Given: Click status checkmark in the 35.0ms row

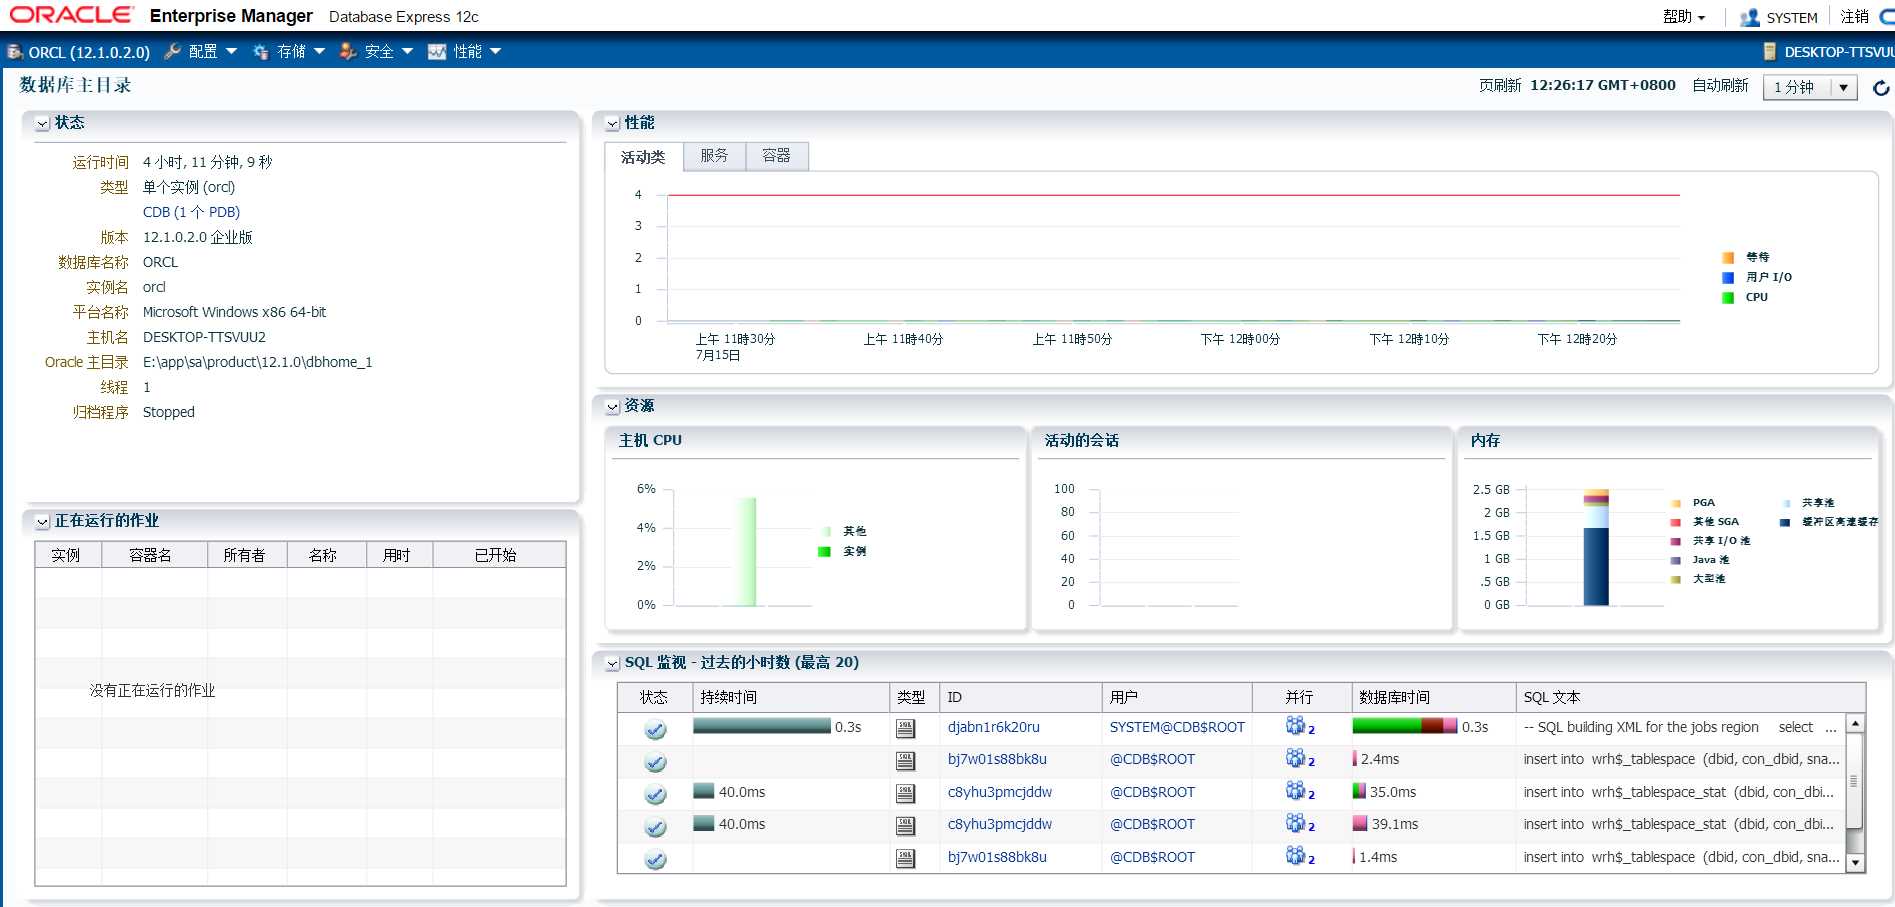Looking at the screenshot, I should click(x=655, y=795).
